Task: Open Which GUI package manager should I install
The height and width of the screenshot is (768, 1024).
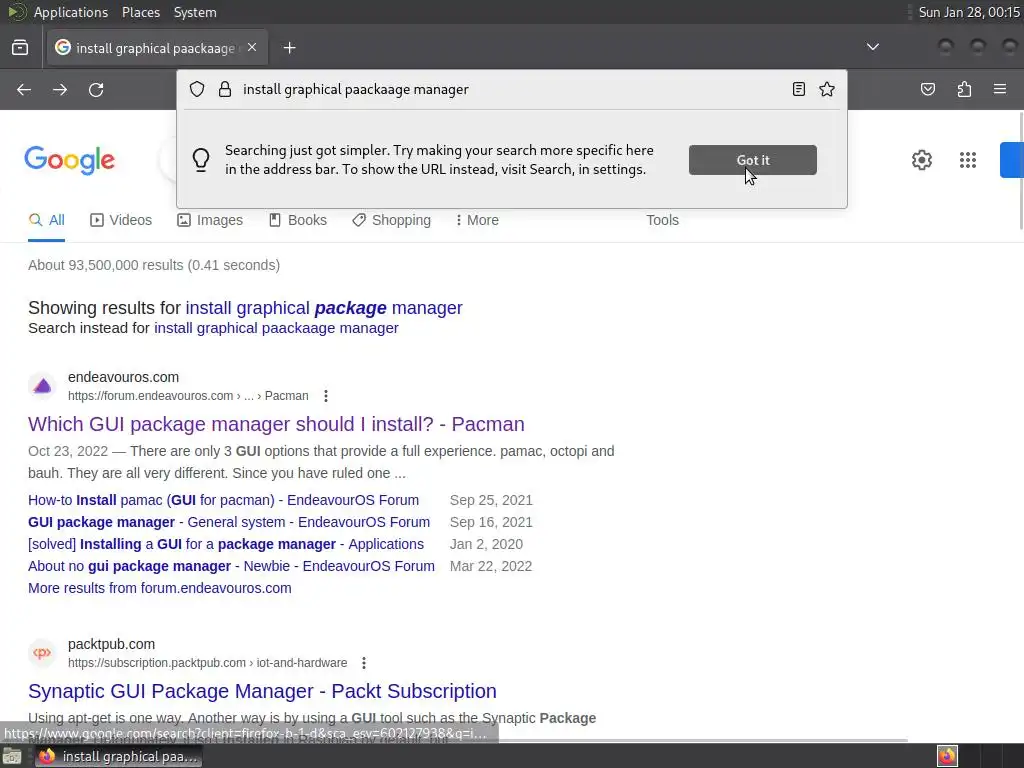Action: (x=276, y=424)
